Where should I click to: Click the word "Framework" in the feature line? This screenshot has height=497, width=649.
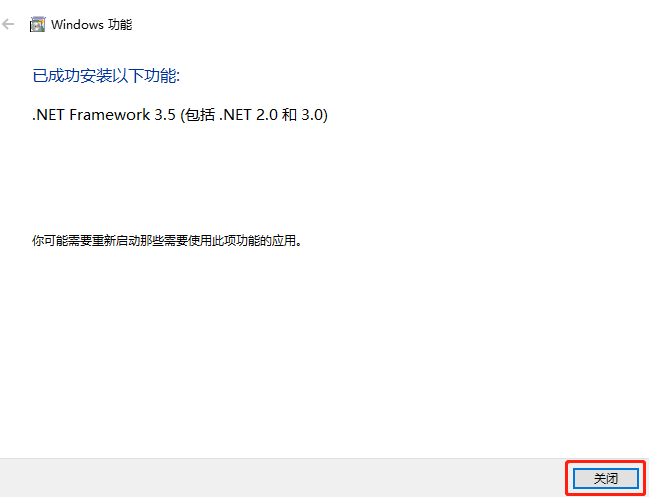point(110,115)
